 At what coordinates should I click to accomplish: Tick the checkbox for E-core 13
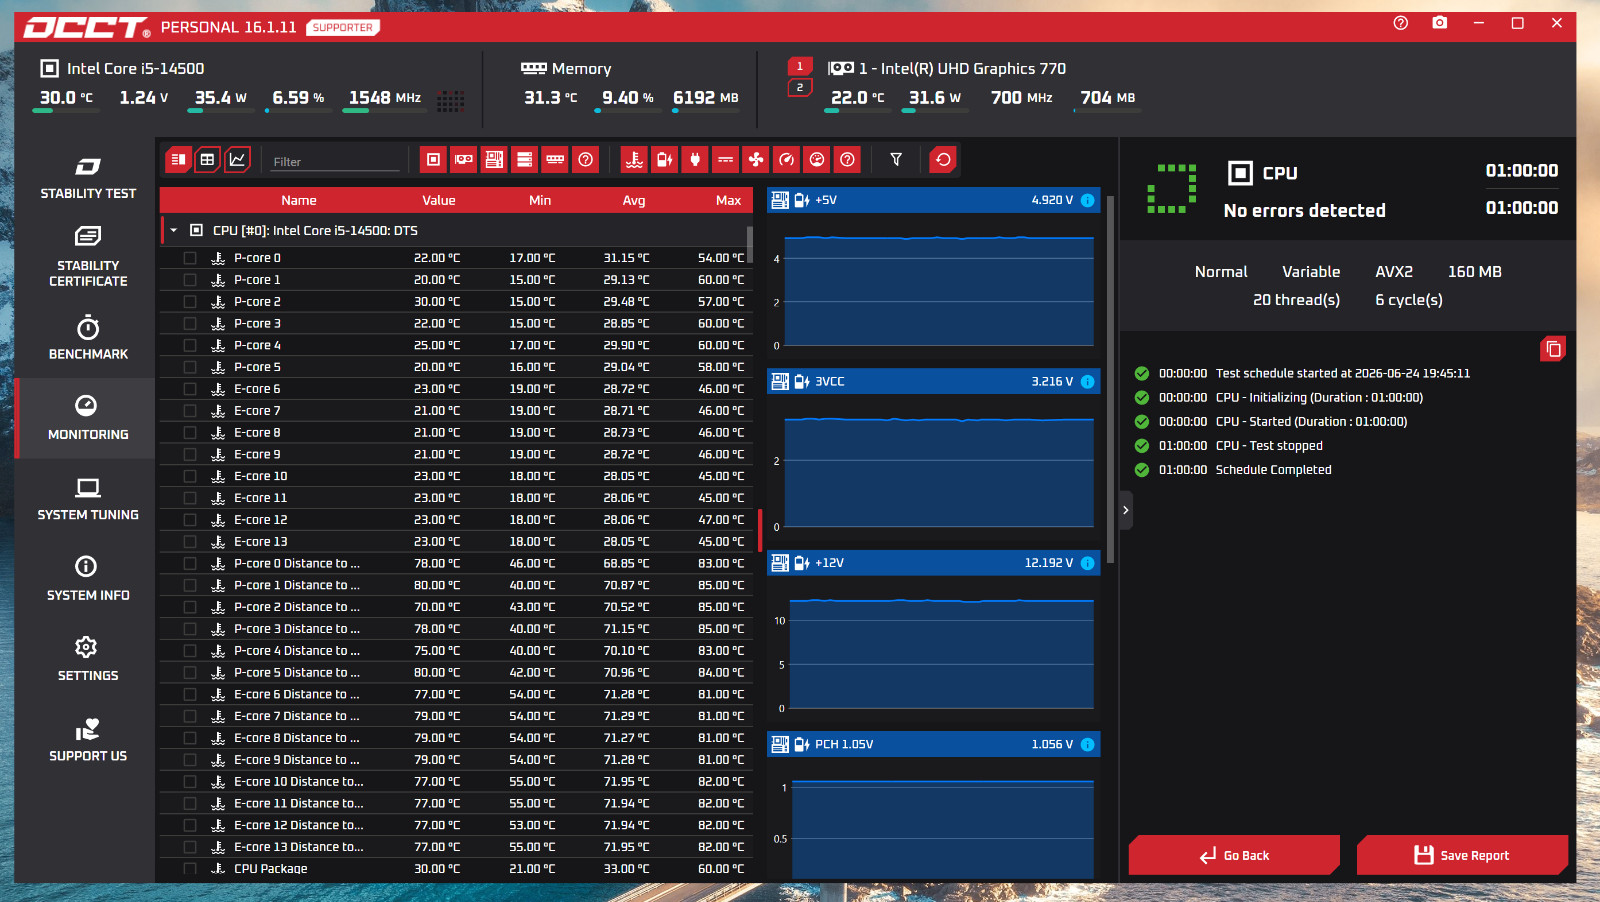tap(190, 542)
